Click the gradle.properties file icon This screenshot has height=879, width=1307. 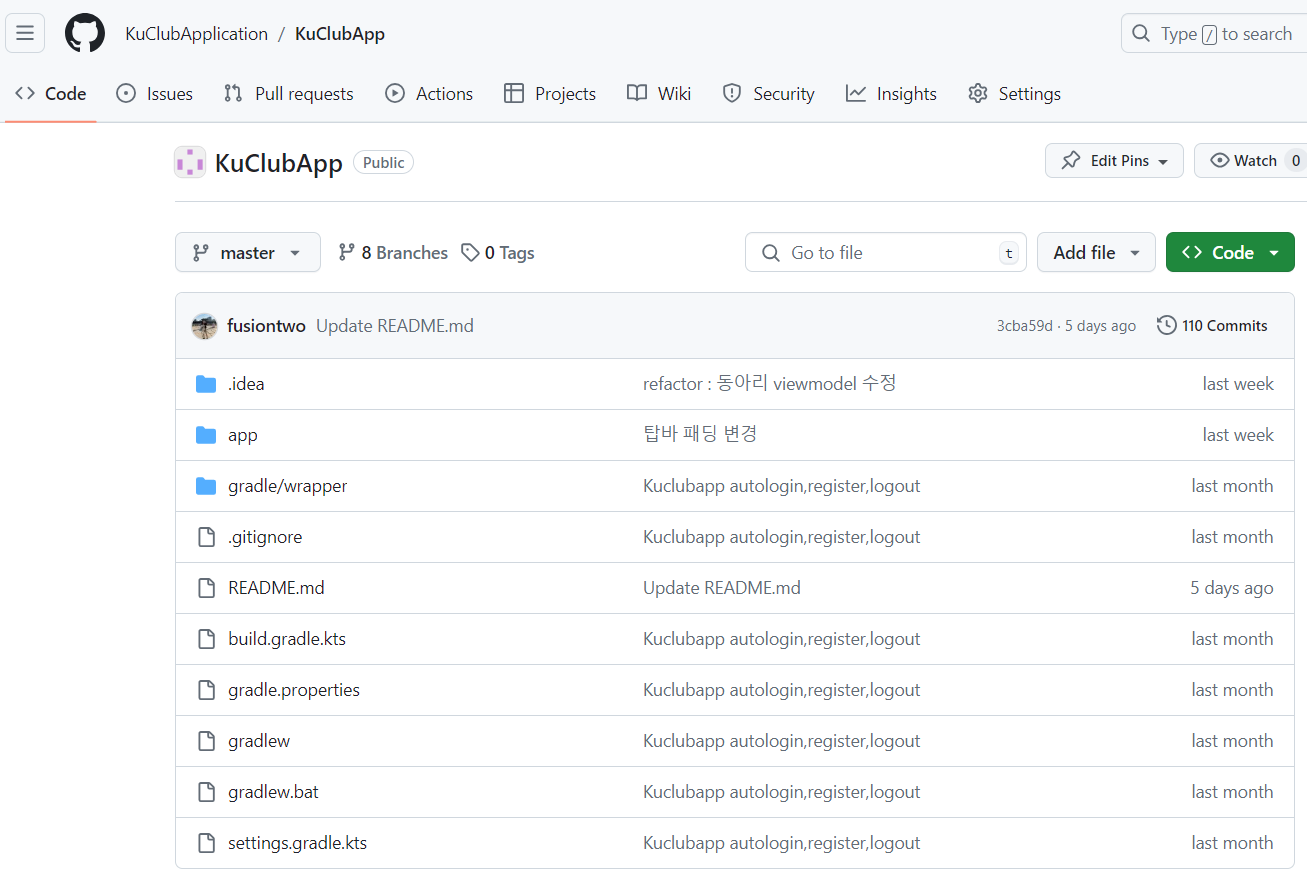(206, 690)
